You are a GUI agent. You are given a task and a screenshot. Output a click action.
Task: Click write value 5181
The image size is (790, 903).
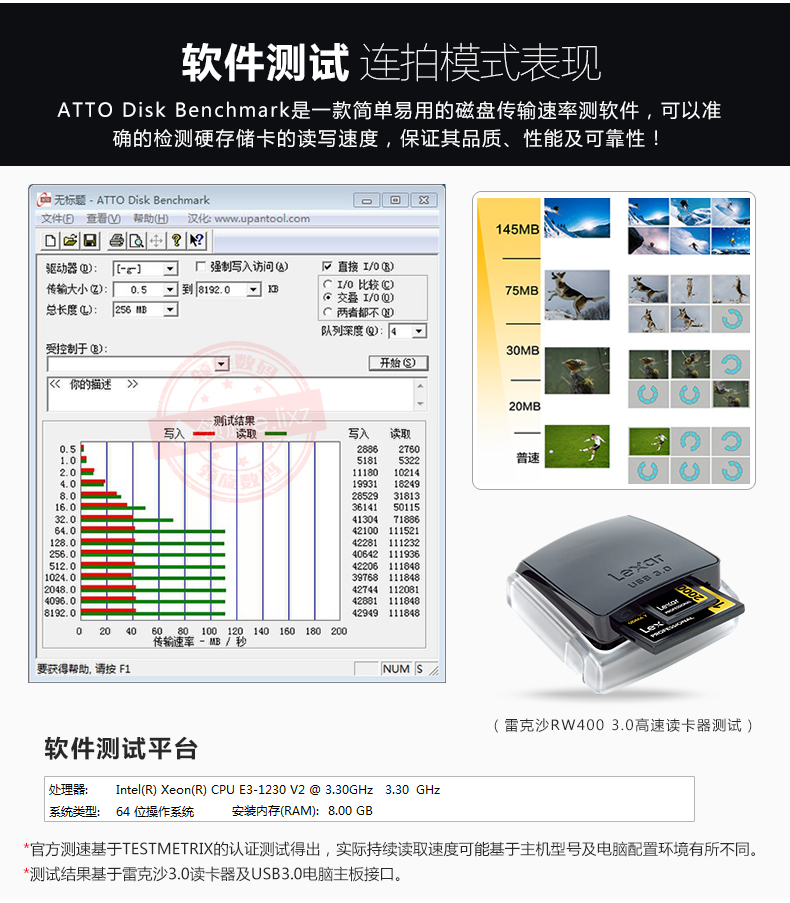(x=367, y=461)
